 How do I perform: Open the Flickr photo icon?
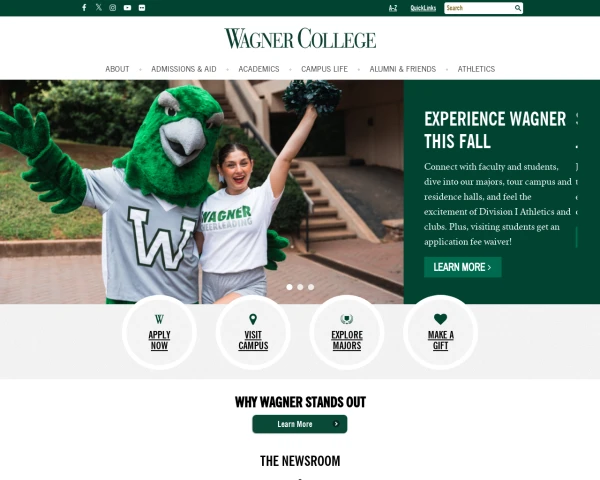142,8
